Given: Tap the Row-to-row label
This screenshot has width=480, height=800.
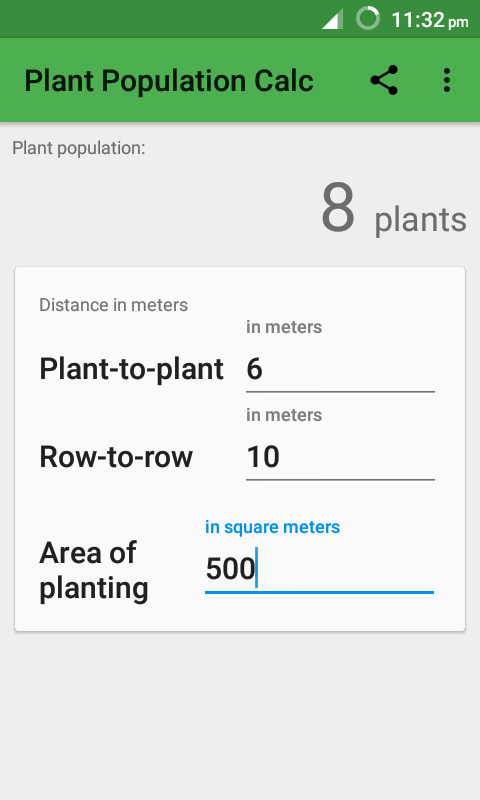Looking at the screenshot, I should click(x=116, y=457).
